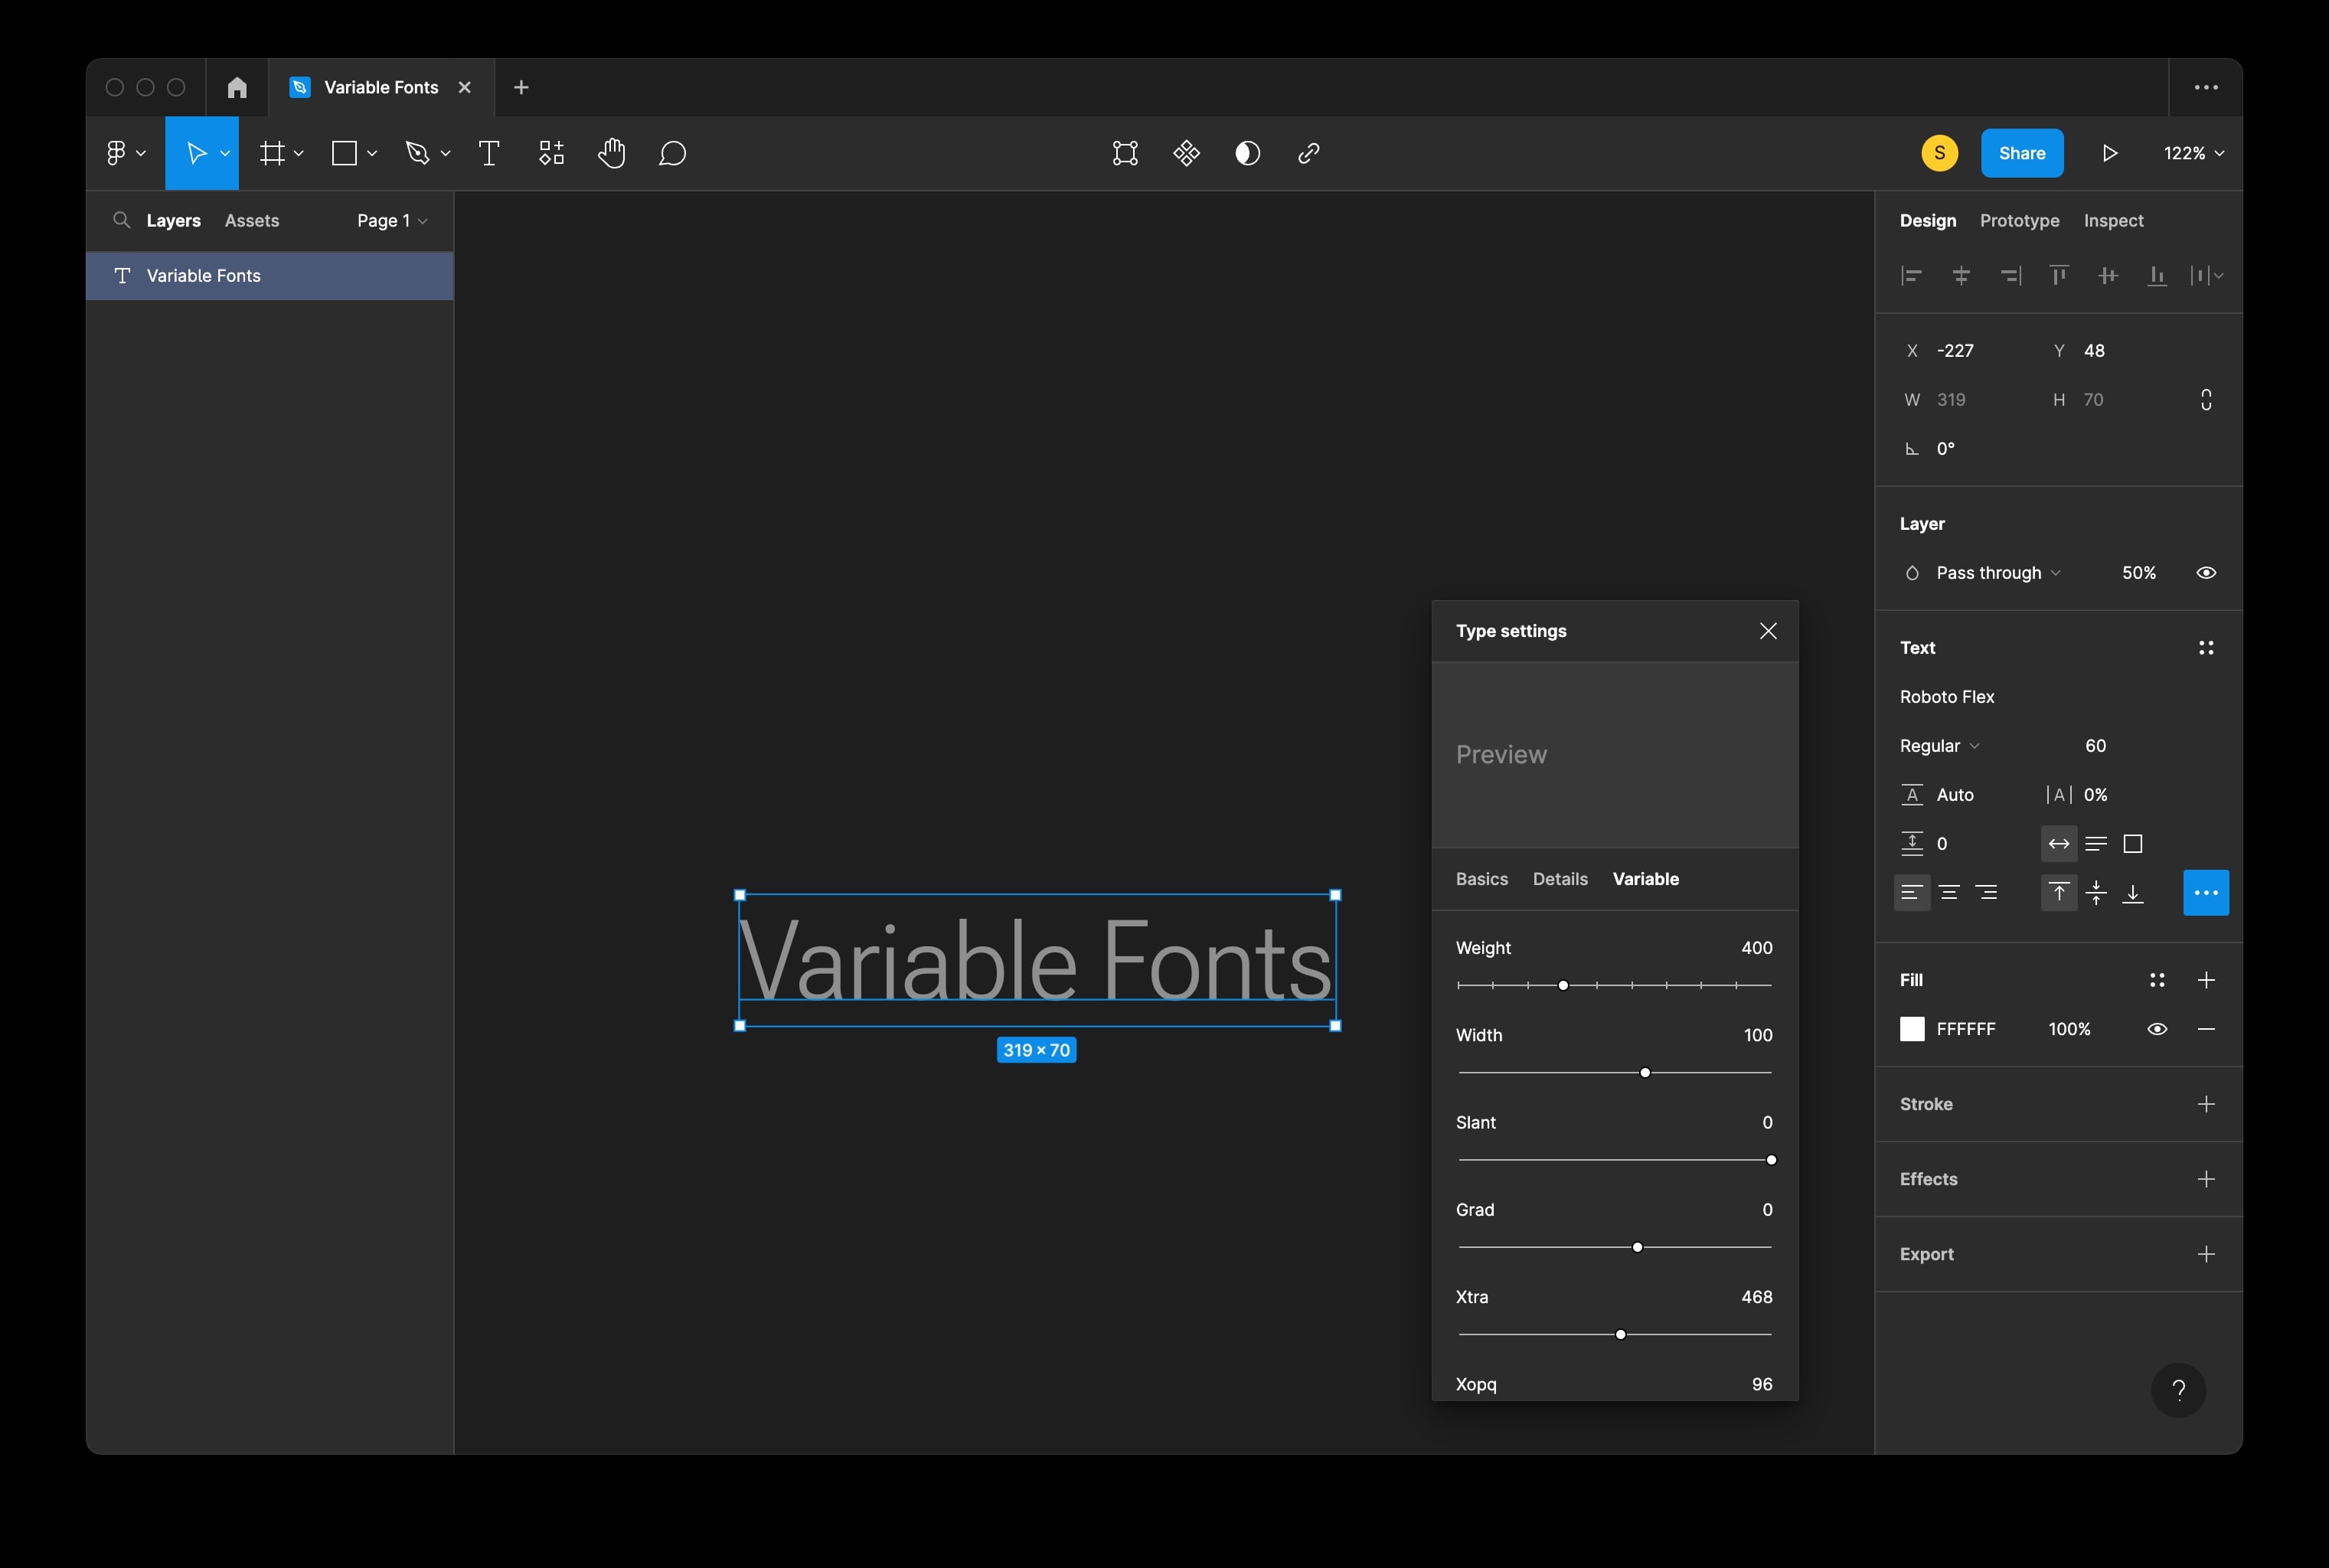Image resolution: width=2329 pixels, height=1568 pixels.
Task: Hide the white Fill
Action: [x=2157, y=1028]
